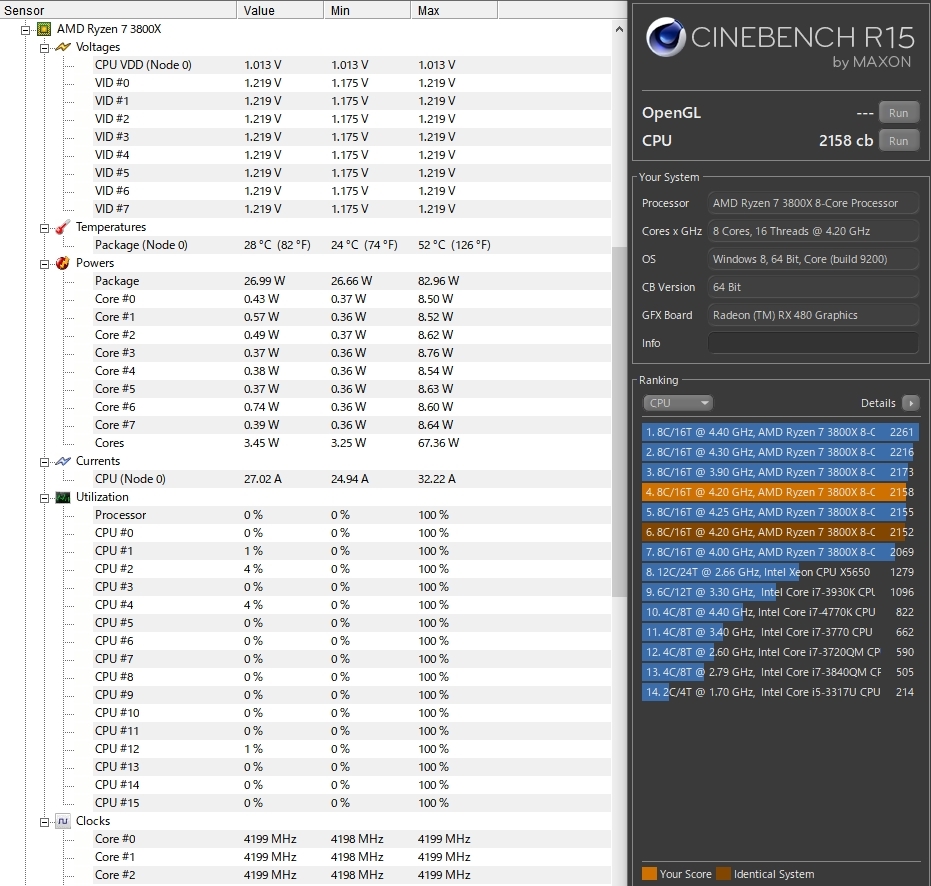The height and width of the screenshot is (886, 931).
Task: Click the Powers flame icon
Action: (x=63, y=263)
